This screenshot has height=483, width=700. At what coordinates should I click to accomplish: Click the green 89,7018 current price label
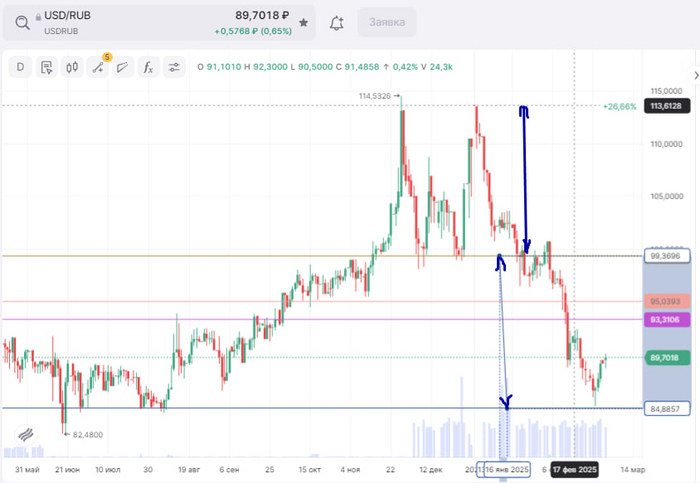click(x=667, y=358)
